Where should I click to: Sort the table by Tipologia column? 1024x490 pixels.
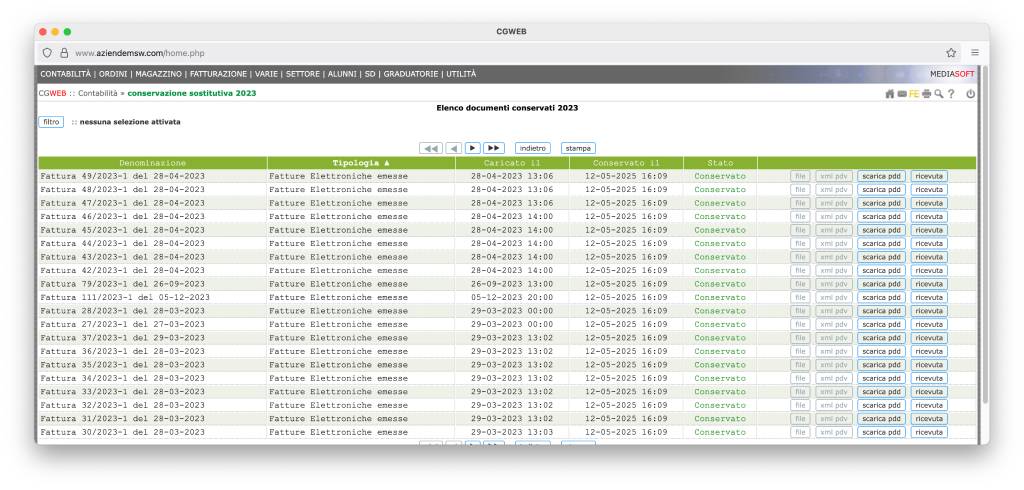[361, 162]
